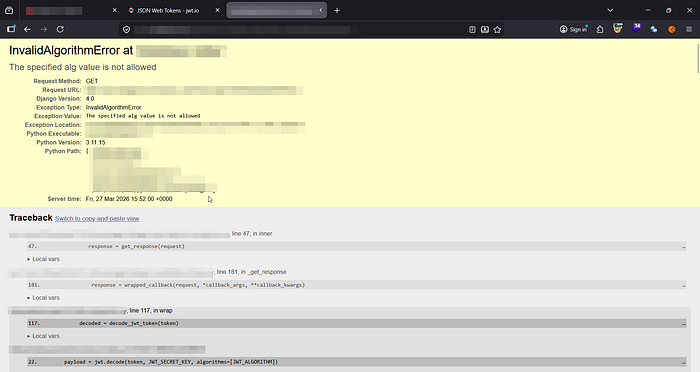Screen dimensions: 700x372
Task: Click the Request Method value GET
Action: (x=92, y=81)
